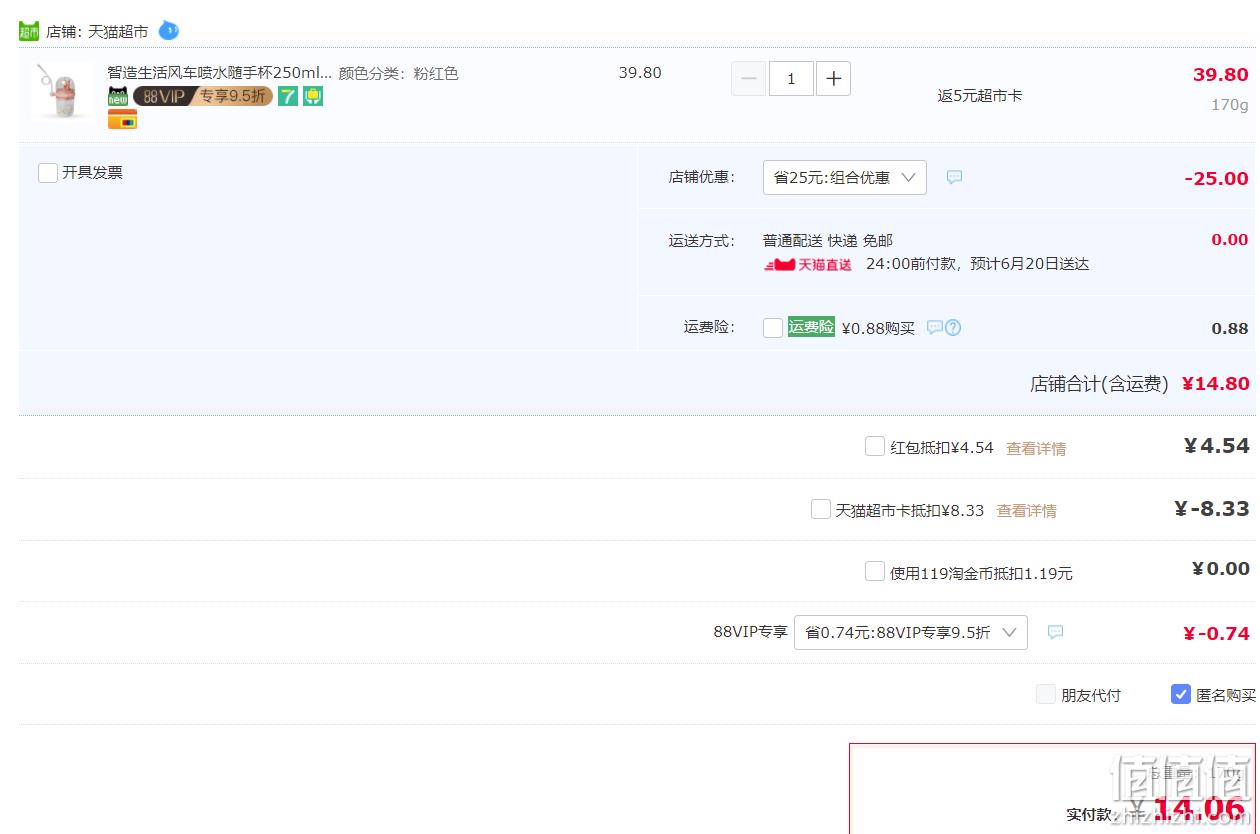Open the question mark help icon for 运费险
Image resolution: width=1260 pixels, height=834 pixels.
[x=953, y=327]
